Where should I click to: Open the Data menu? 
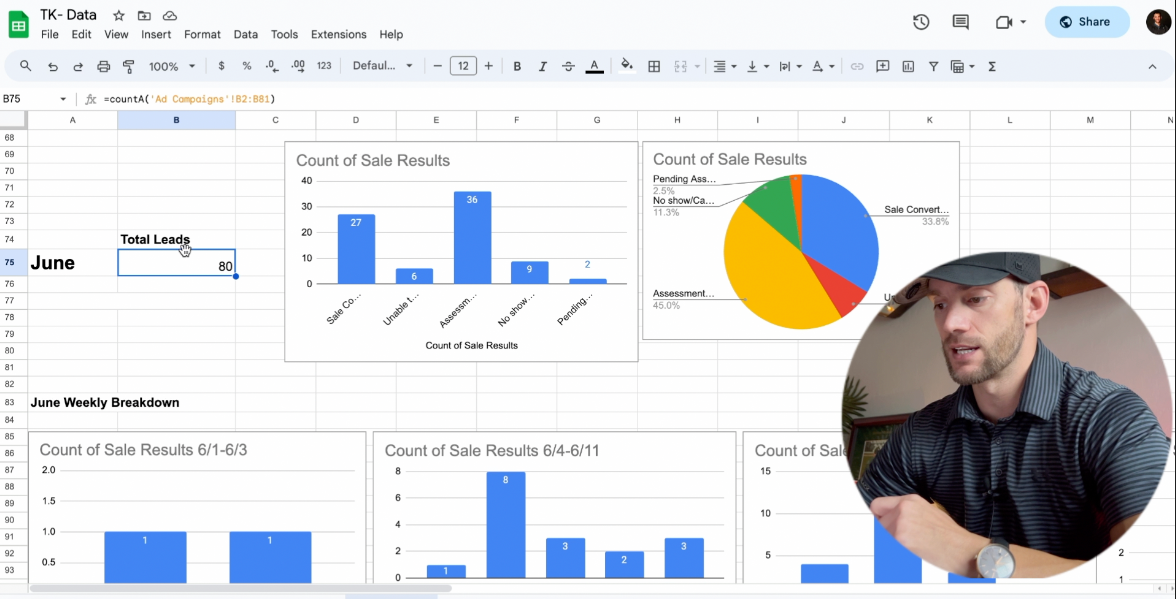(245, 34)
